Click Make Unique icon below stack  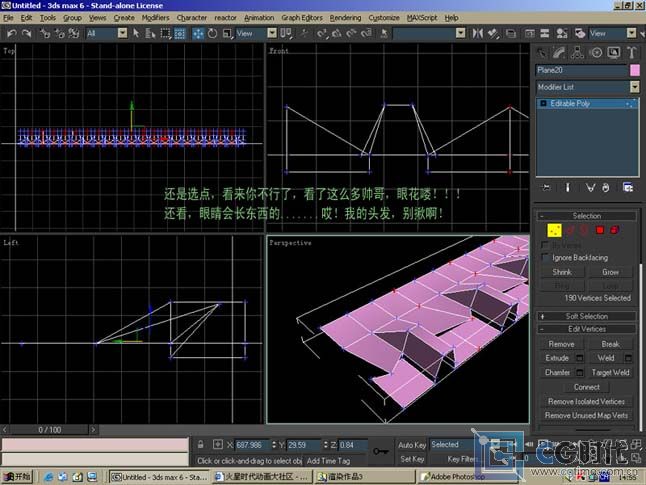point(590,188)
